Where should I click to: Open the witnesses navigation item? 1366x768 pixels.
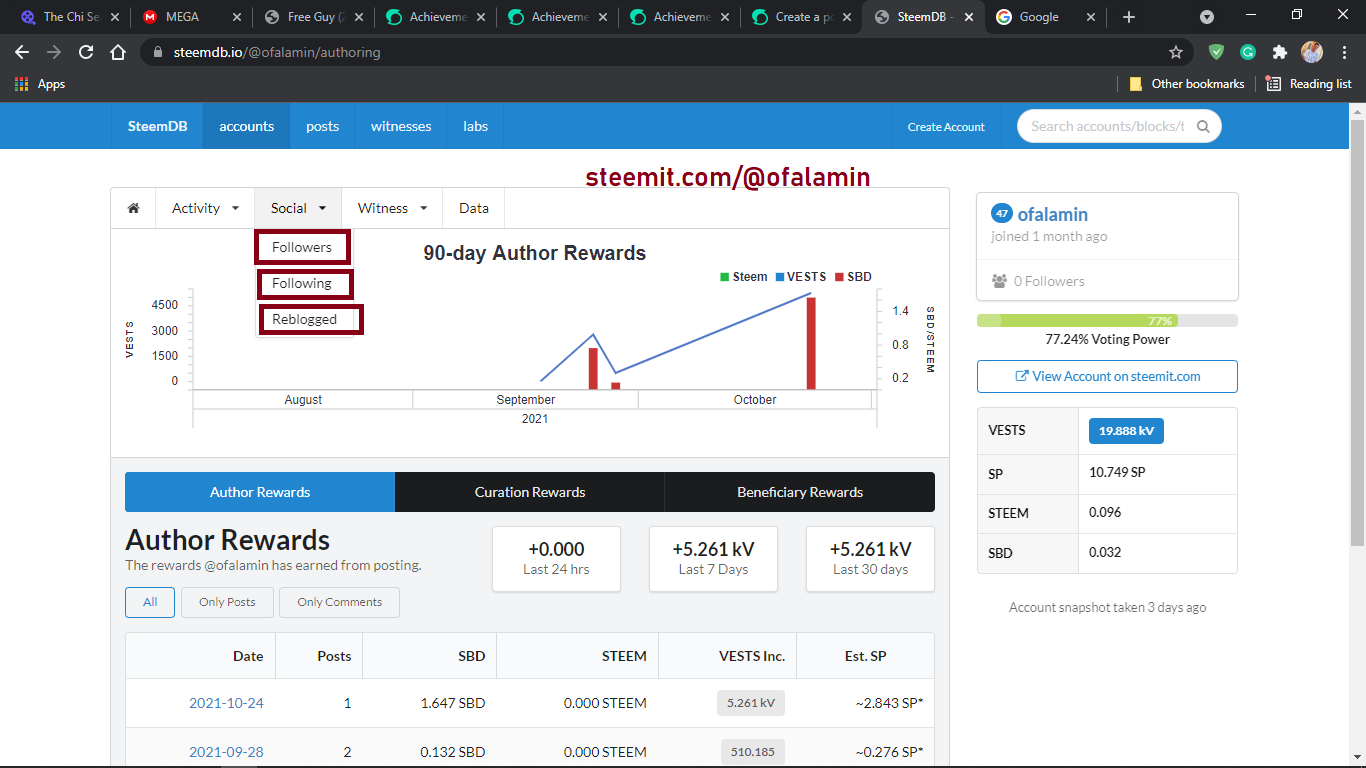click(x=401, y=126)
